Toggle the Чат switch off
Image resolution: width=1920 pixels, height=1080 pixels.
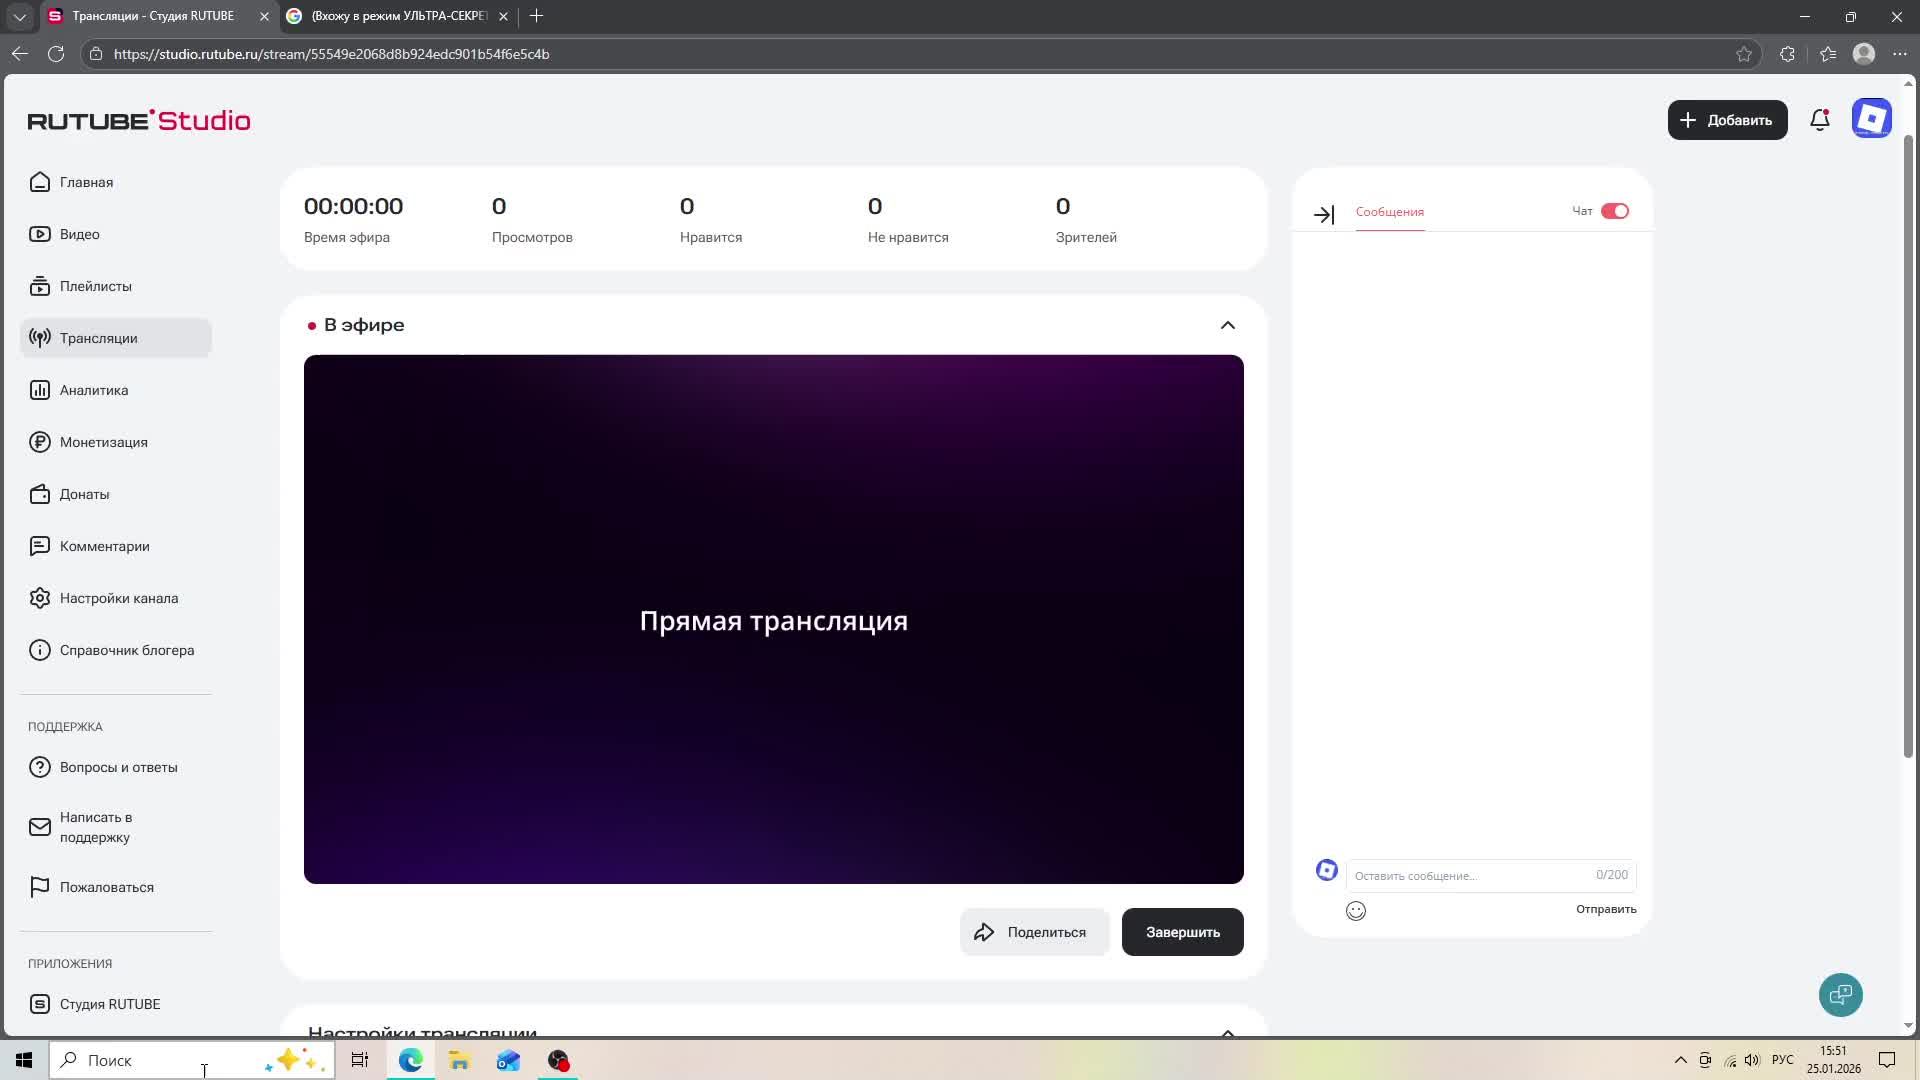[1614, 211]
